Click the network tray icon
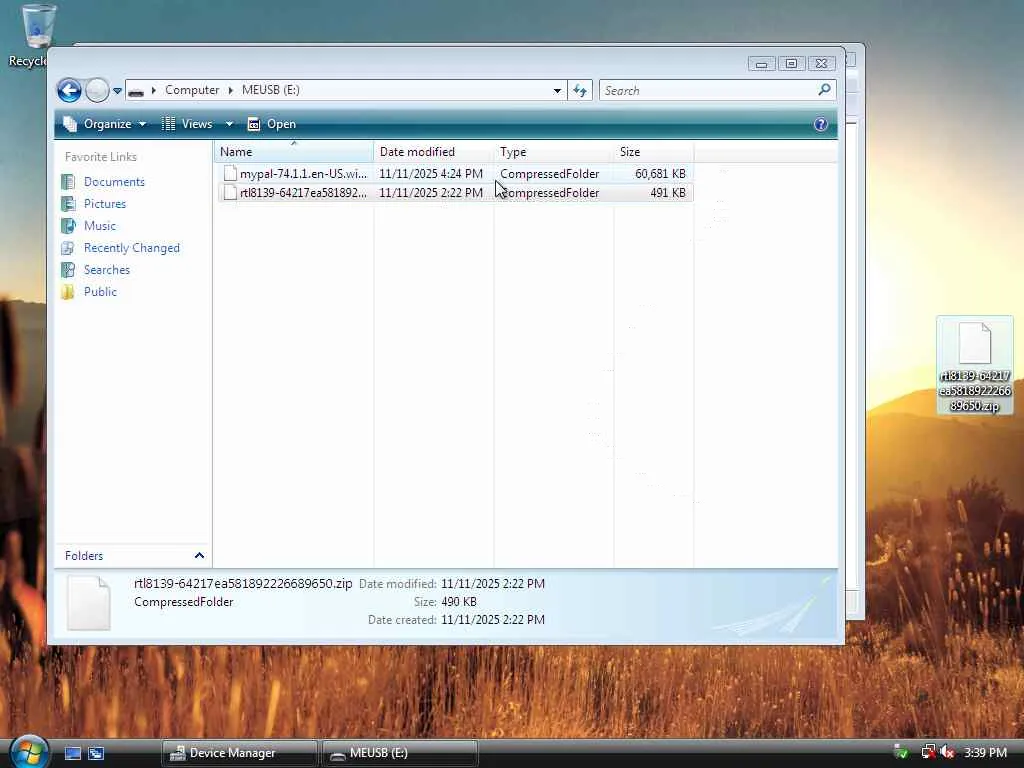 click(x=927, y=753)
